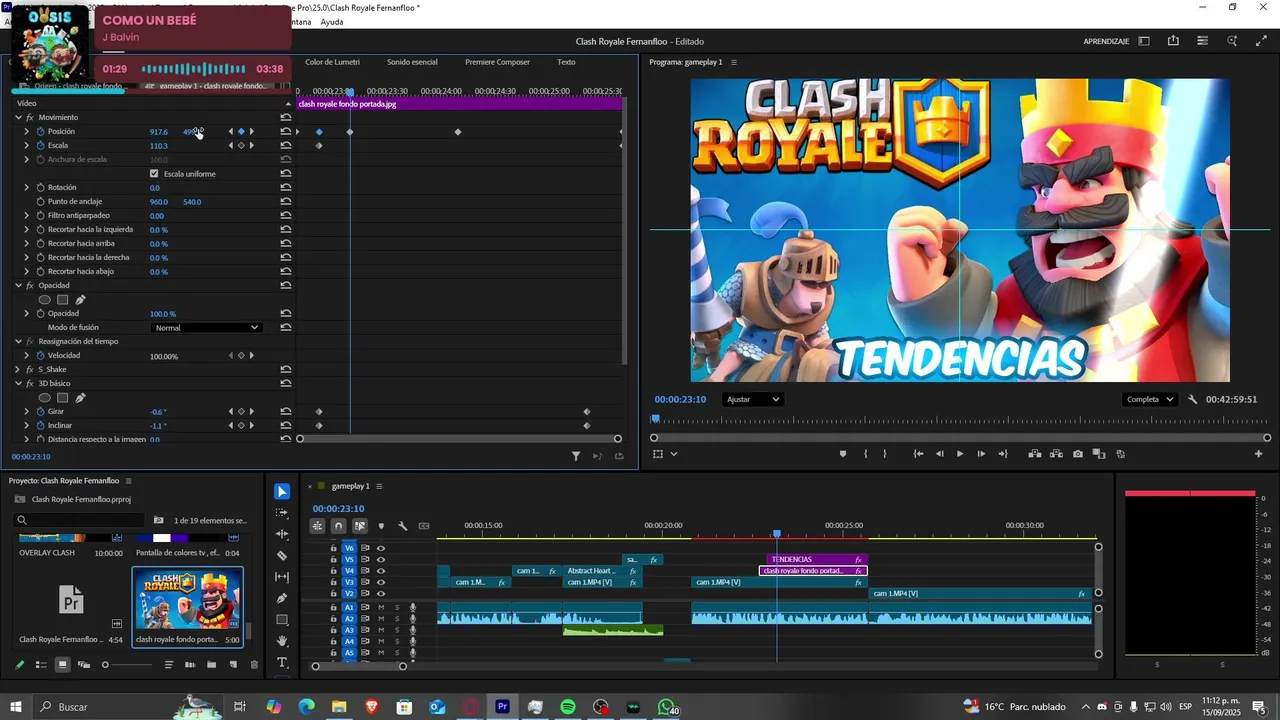Screen dimensions: 1280x720
Task: Select Opacidad ellipse mask tool
Action: point(44,299)
